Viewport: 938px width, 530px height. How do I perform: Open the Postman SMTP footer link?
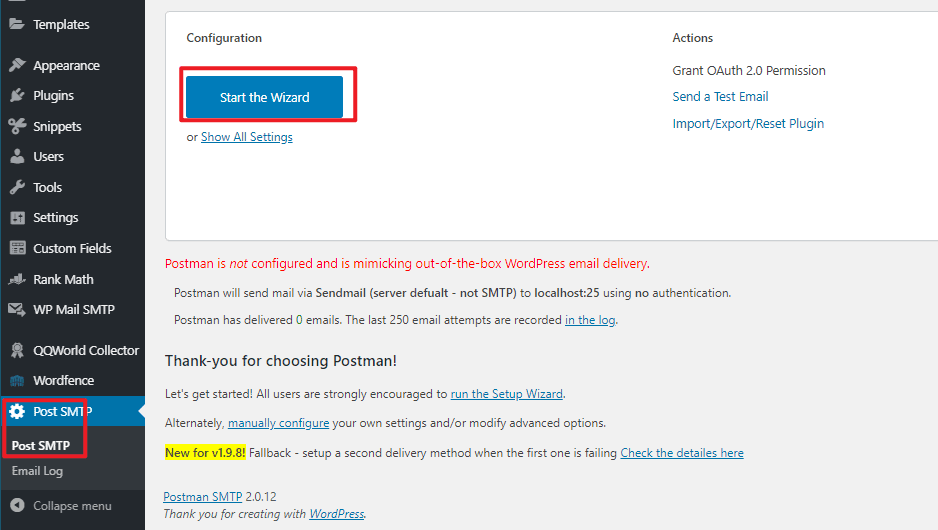[x=203, y=497]
